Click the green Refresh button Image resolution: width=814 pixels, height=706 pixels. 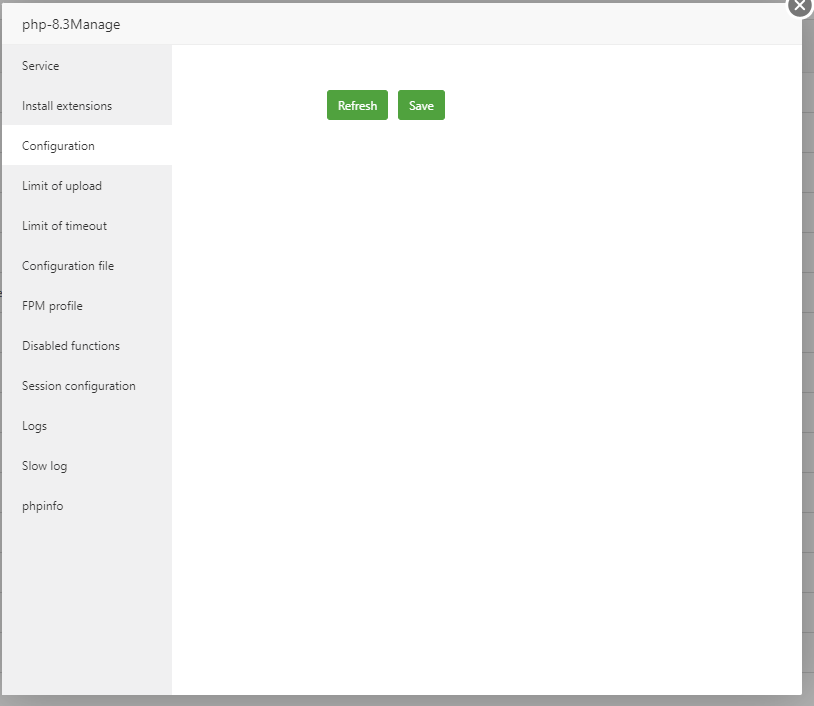357,105
